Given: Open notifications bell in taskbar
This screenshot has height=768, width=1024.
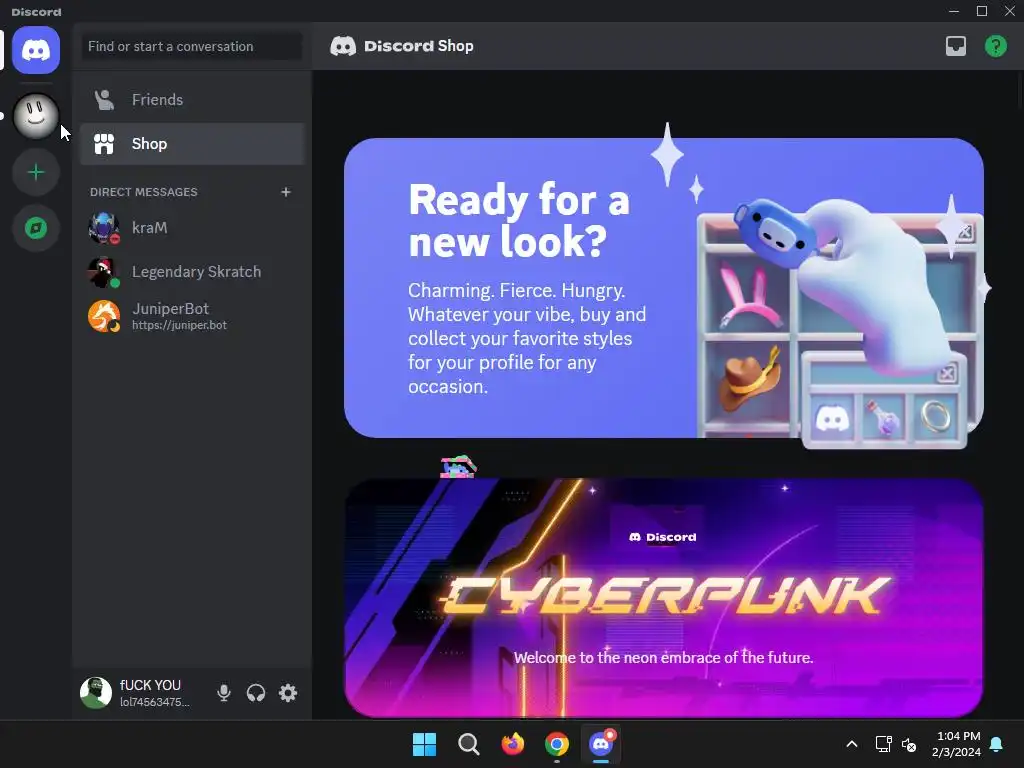Looking at the screenshot, I should [997, 744].
